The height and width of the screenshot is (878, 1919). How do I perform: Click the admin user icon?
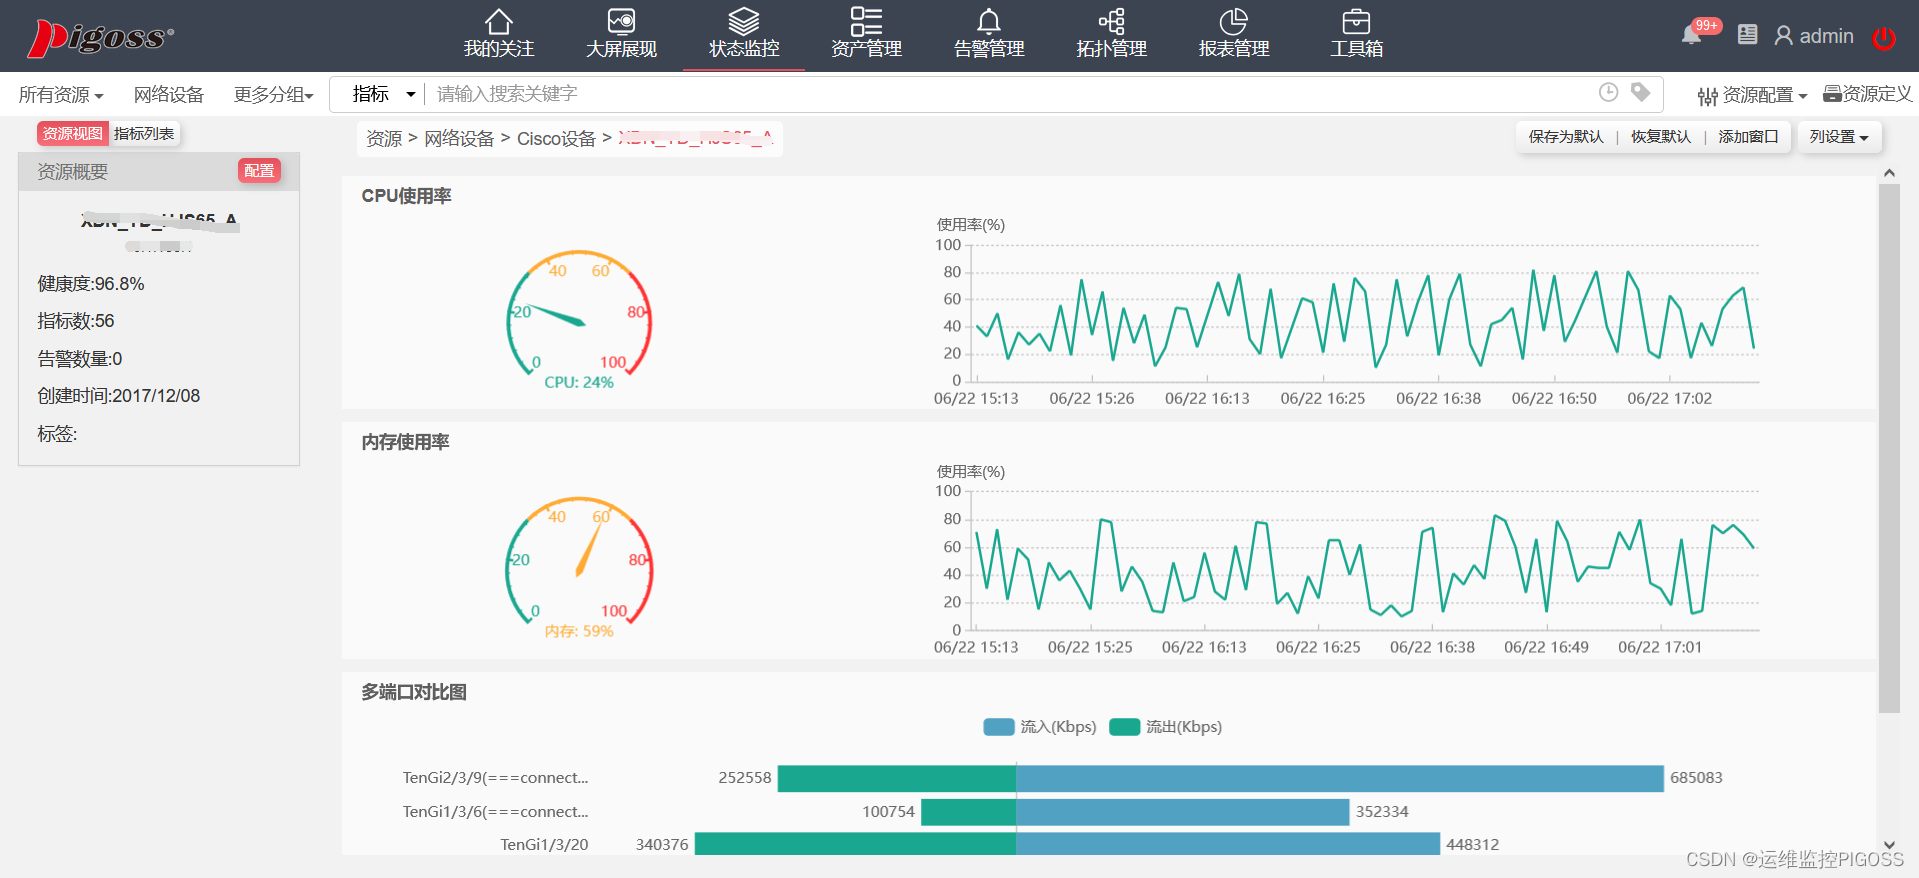[x=1783, y=36]
